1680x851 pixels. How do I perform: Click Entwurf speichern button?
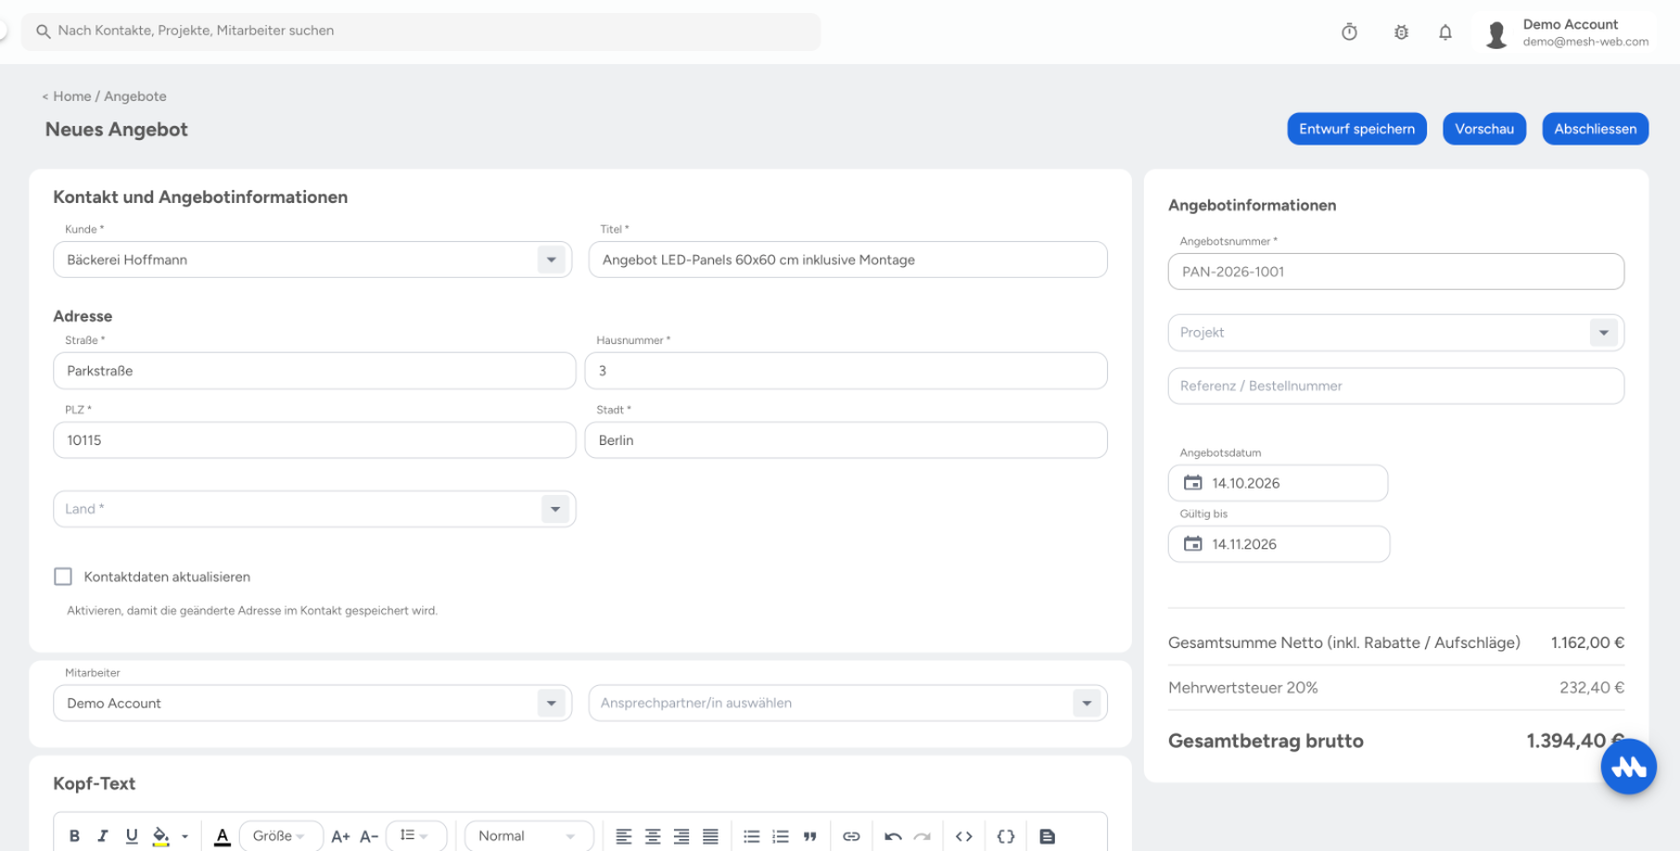tap(1357, 129)
